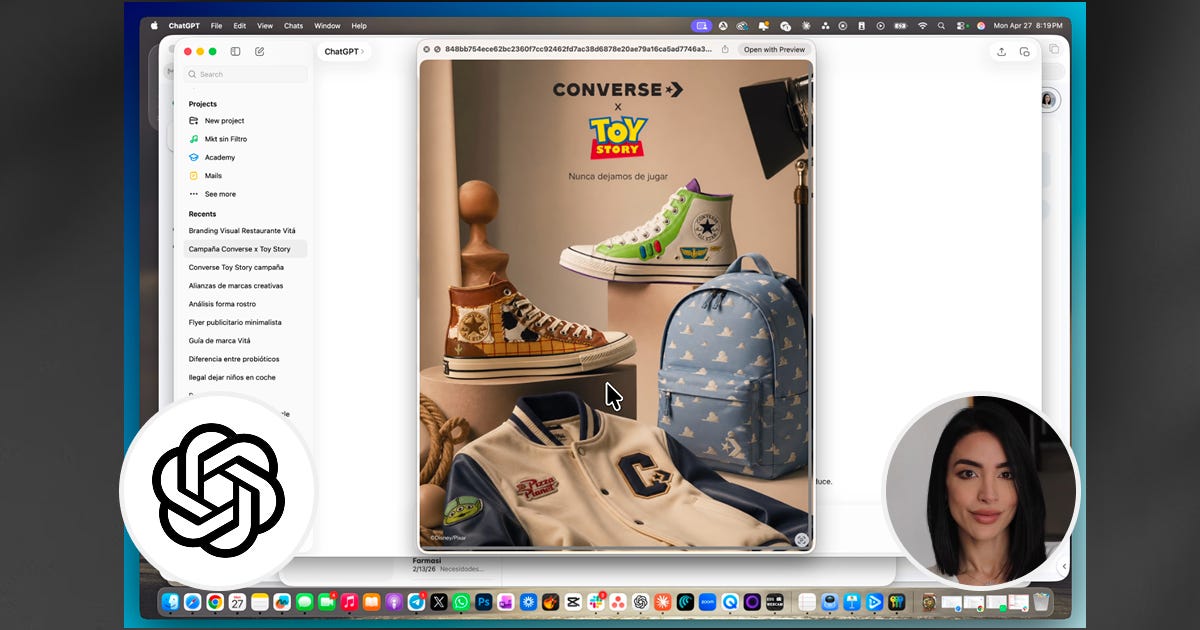Open the View menu

coord(265,25)
